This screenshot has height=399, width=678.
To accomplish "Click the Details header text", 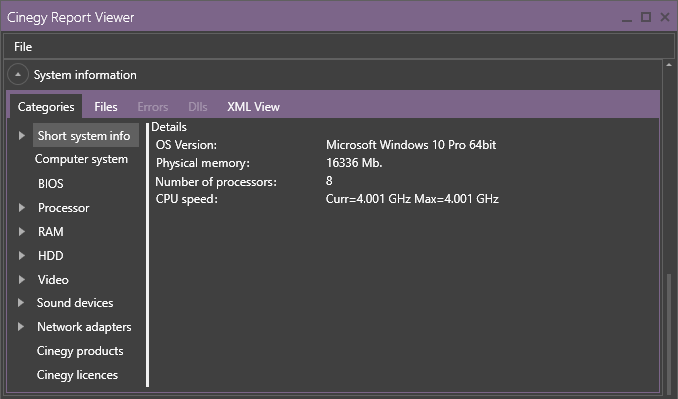I will [169, 127].
